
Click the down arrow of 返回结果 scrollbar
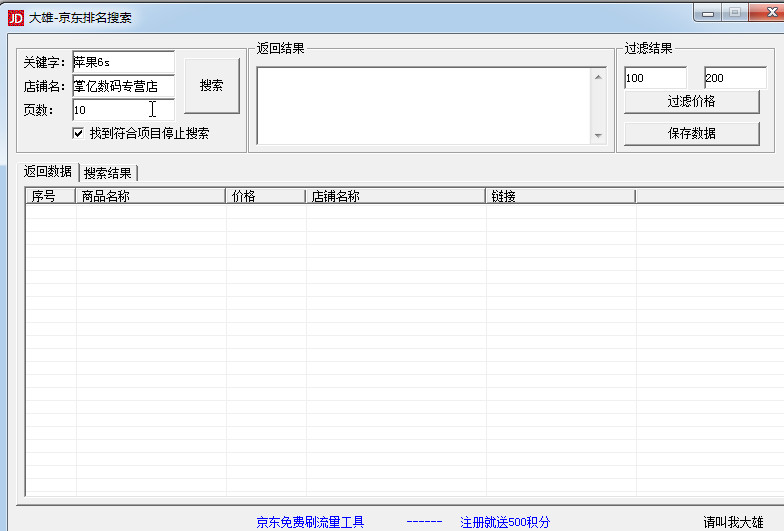coord(598,136)
